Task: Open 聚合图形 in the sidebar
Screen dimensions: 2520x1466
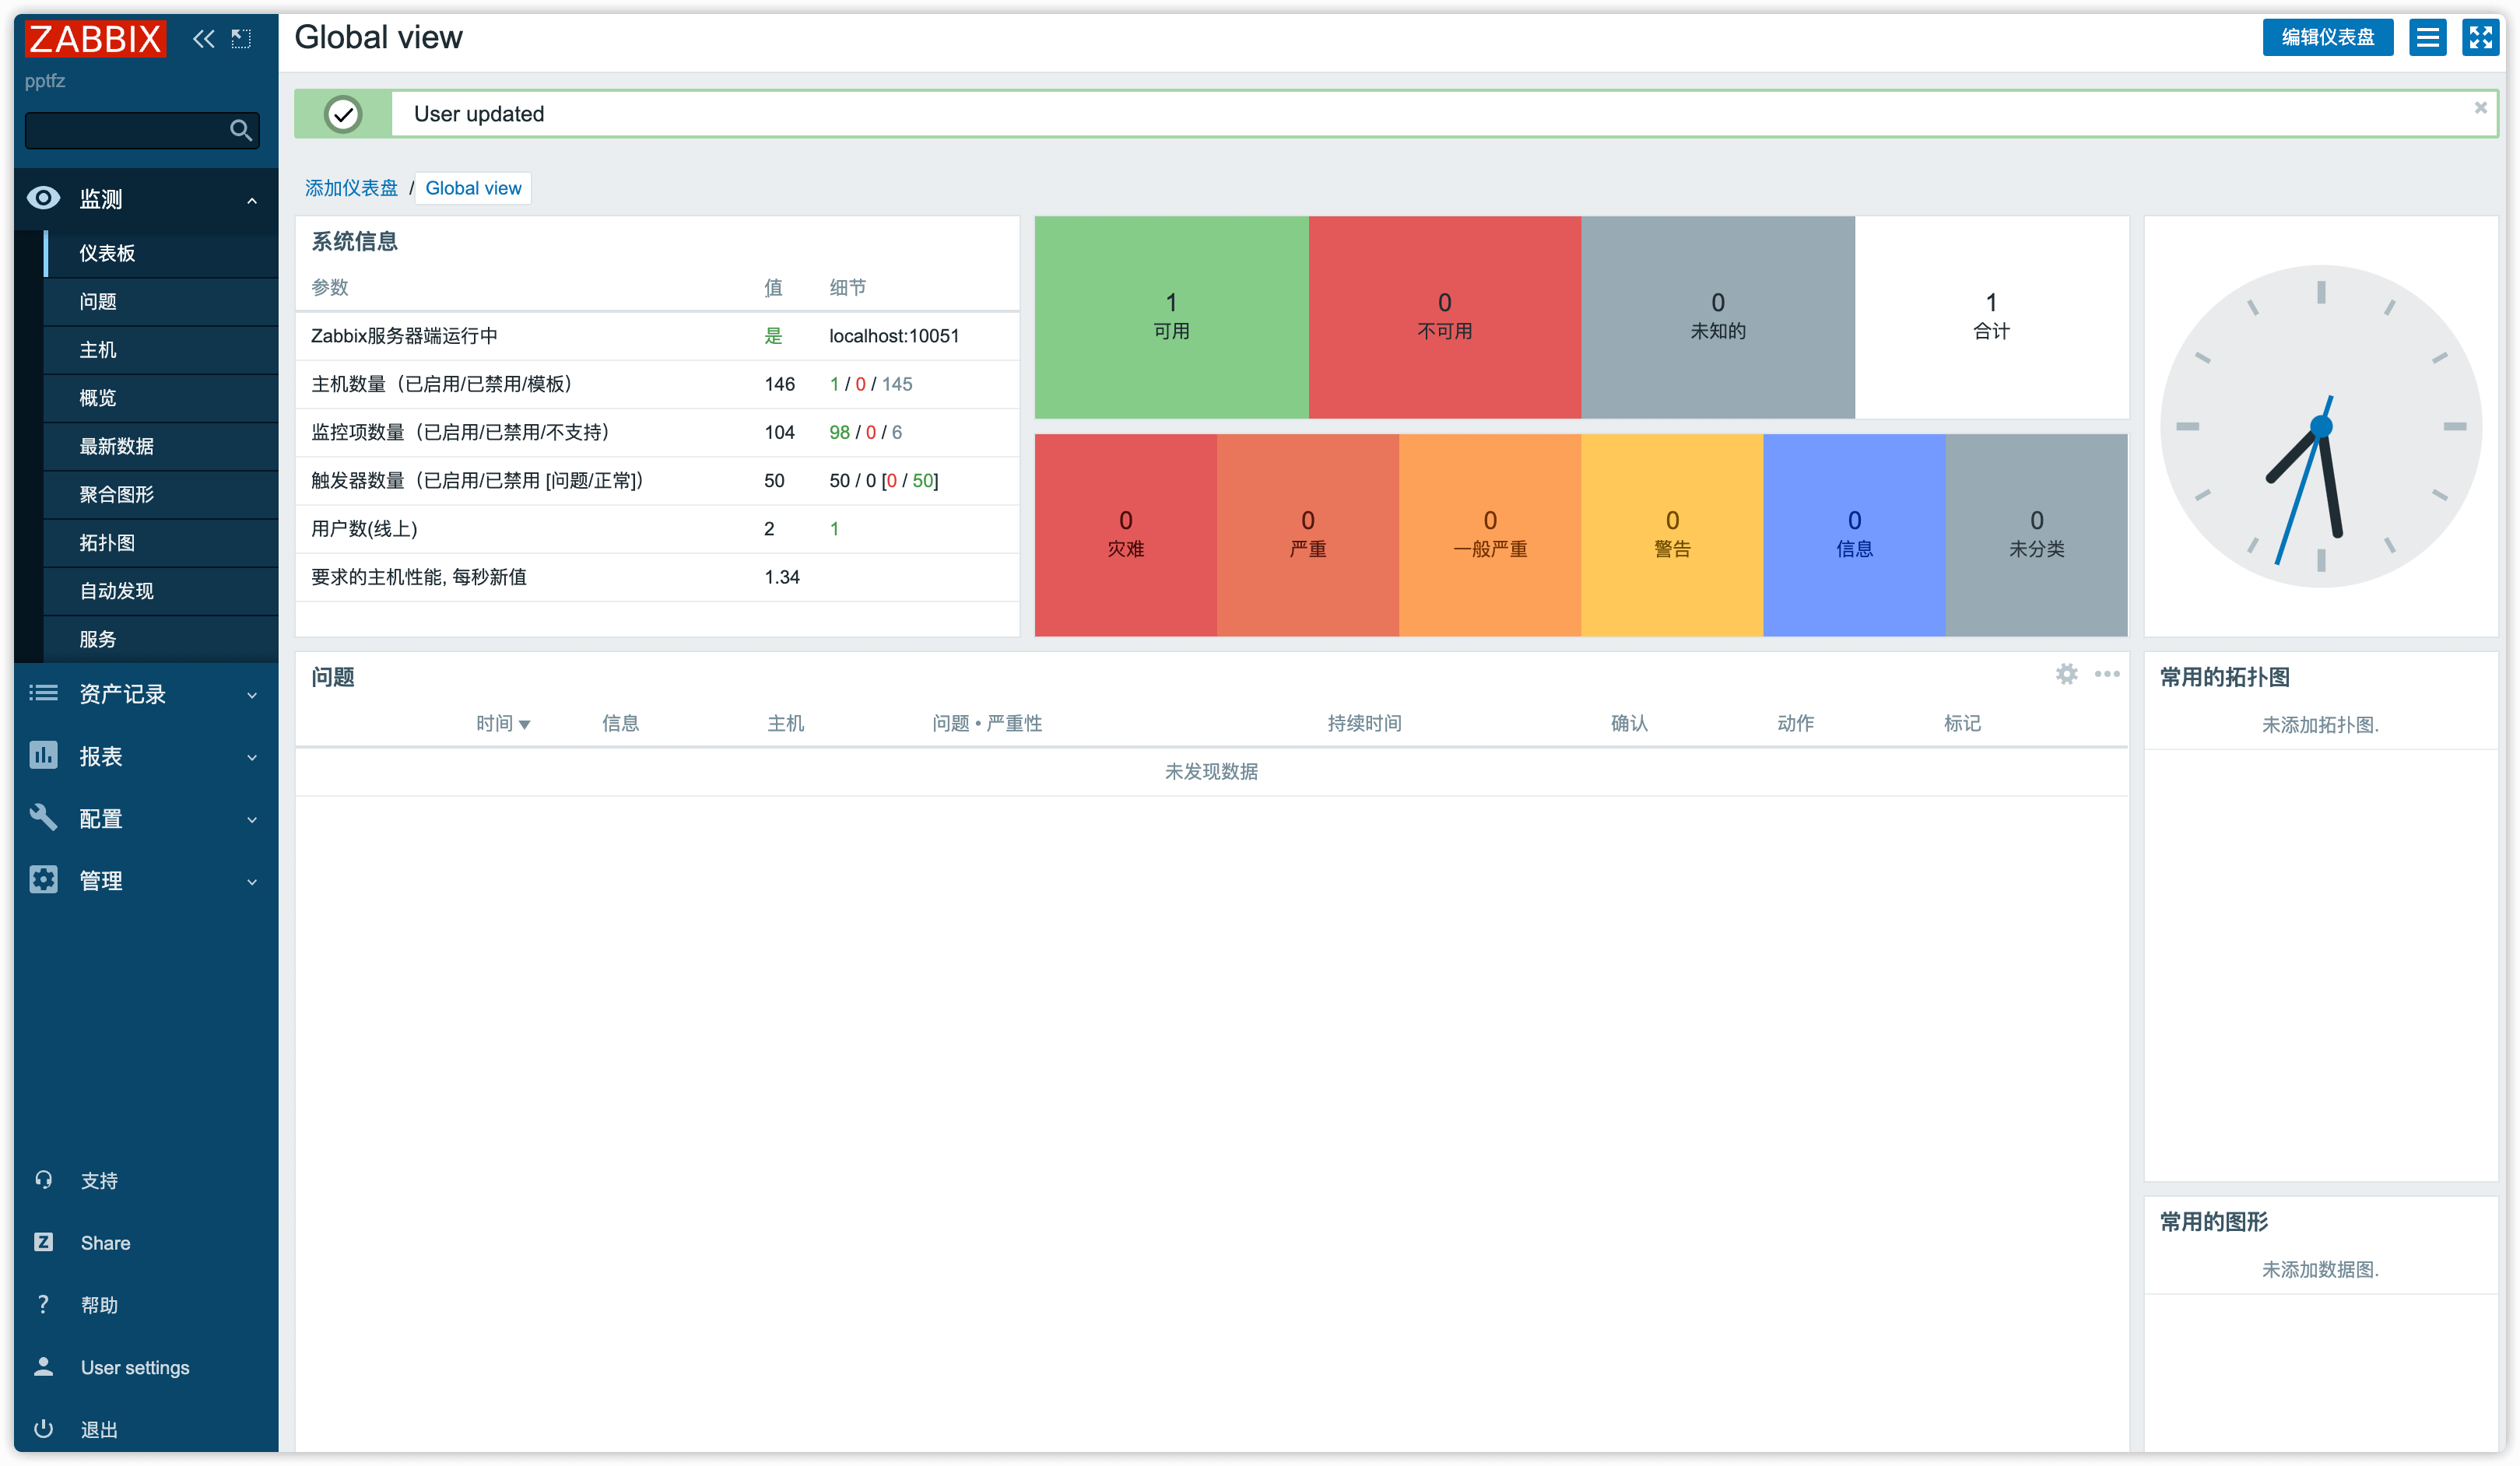Action: pyautogui.click(x=160, y=494)
